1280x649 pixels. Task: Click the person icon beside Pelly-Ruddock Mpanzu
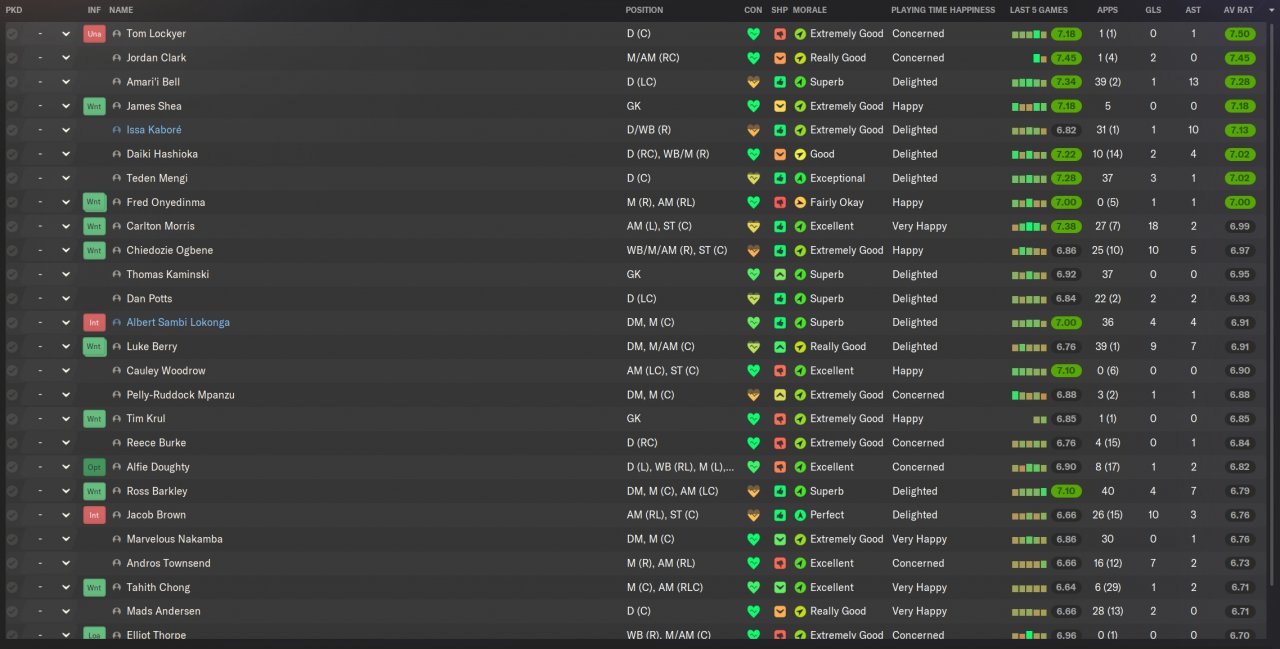(x=117, y=395)
